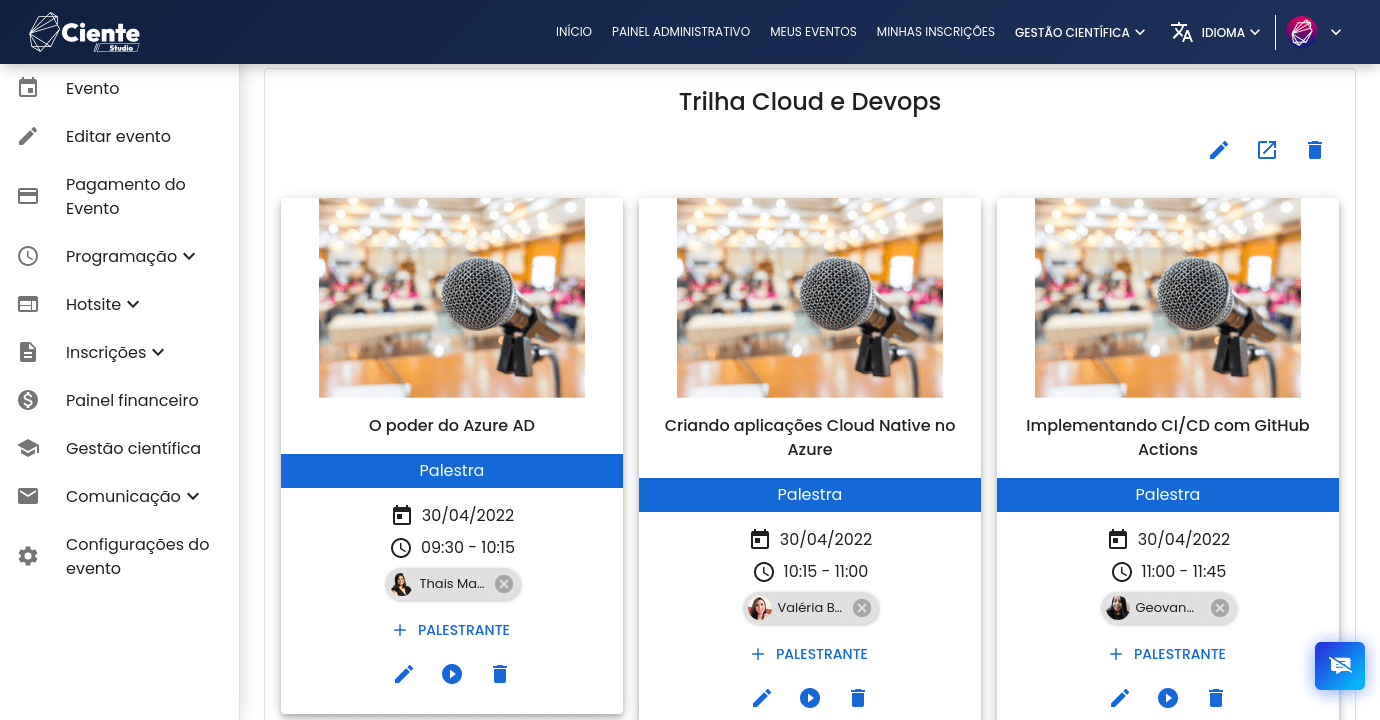Remove the Geovan... speaker chip
Viewport: 1380px width, 720px height.
click(1219, 608)
